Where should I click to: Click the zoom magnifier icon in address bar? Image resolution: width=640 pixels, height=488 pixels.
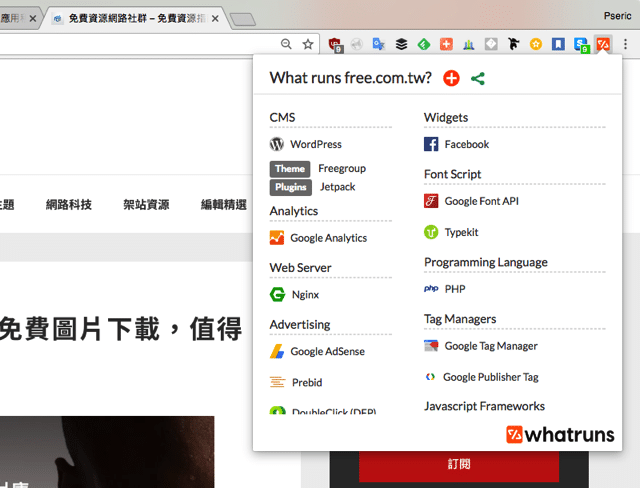point(287,44)
